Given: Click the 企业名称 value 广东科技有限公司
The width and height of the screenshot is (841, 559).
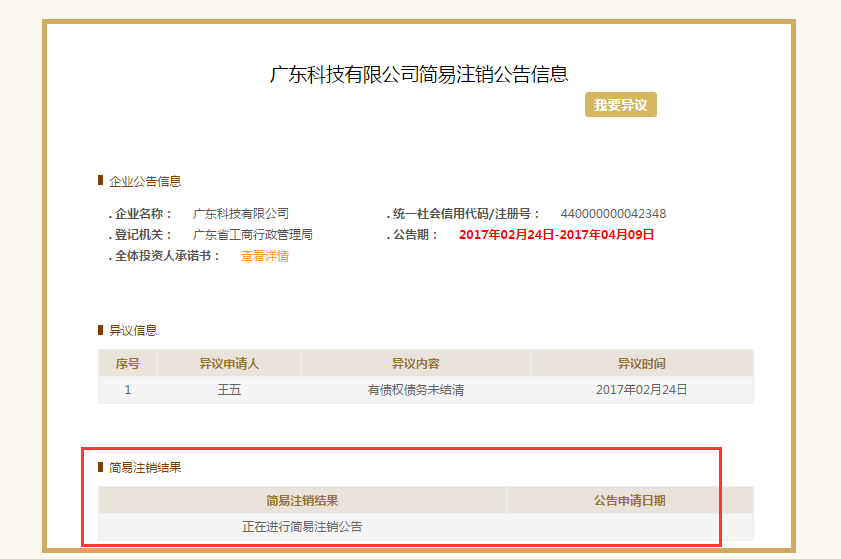Looking at the screenshot, I should click(241, 214).
